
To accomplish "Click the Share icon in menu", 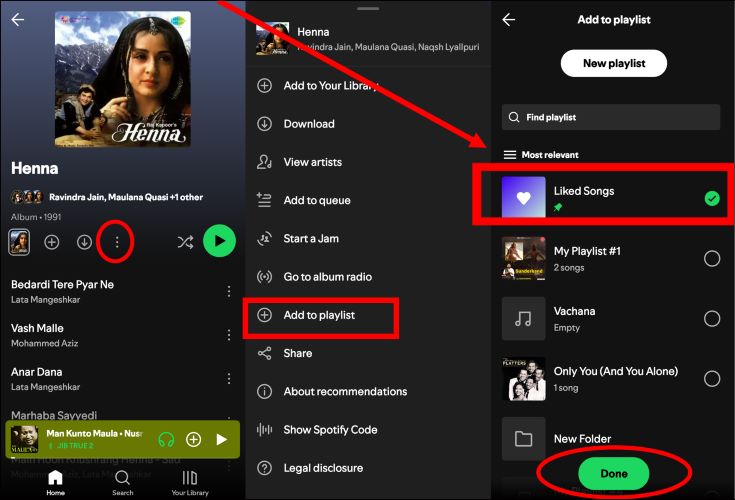I will (x=264, y=353).
